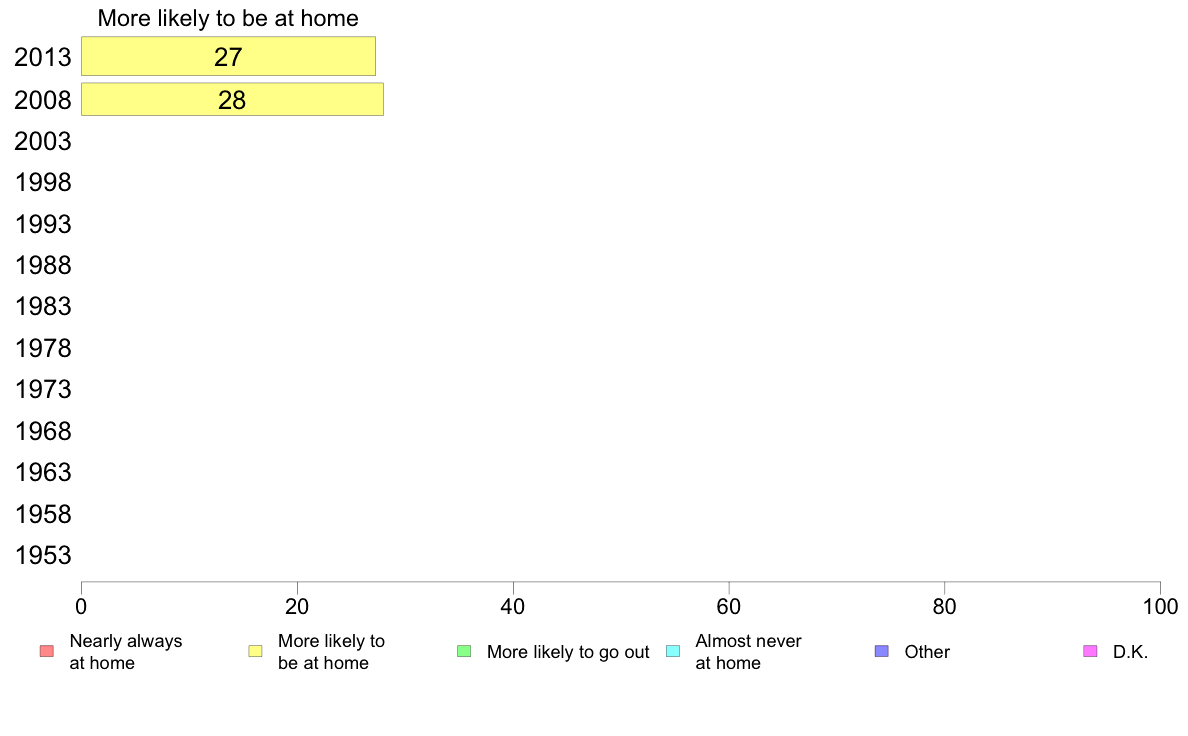Select the 2013 bar showing 27
1188x736 pixels.
tap(228, 57)
